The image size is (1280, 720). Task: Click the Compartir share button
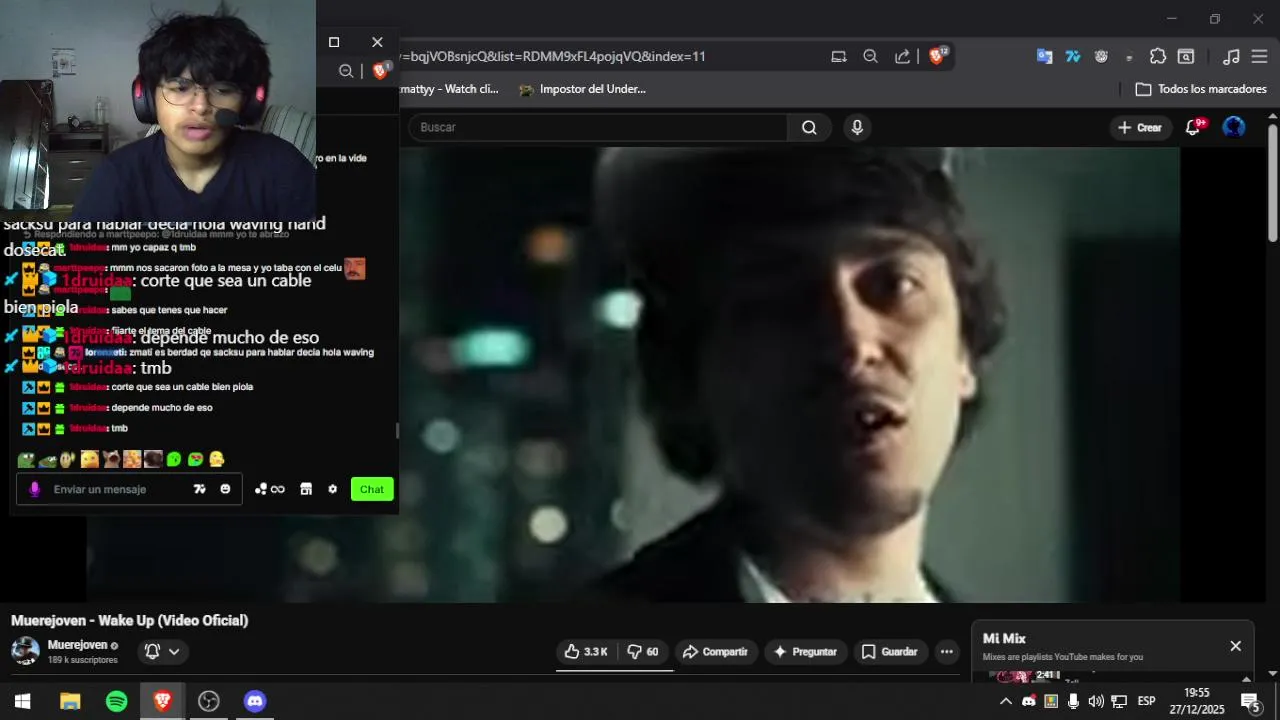click(715, 652)
